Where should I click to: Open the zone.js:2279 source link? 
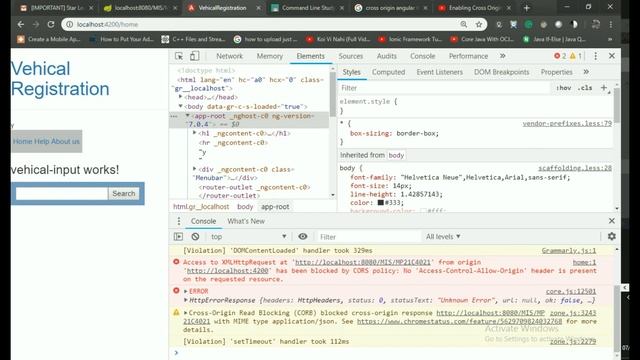[x=573, y=342]
